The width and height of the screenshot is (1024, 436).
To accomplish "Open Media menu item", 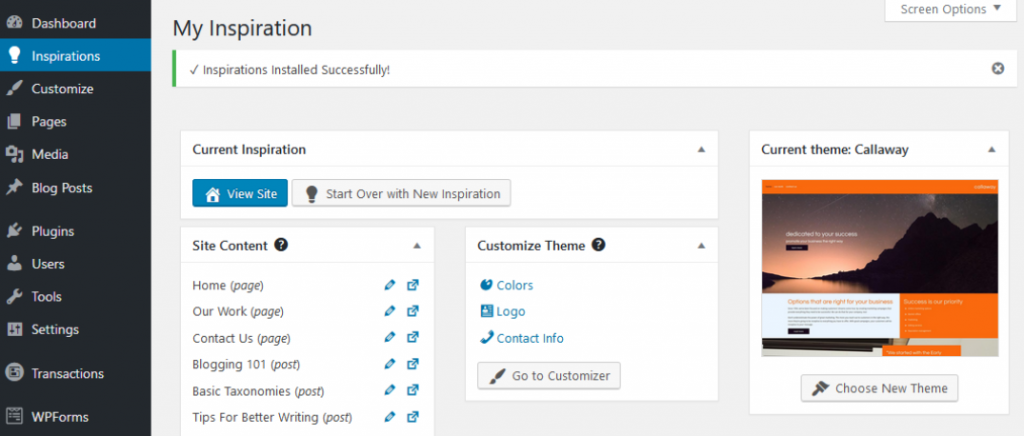I will pyautogui.click(x=75, y=154).
